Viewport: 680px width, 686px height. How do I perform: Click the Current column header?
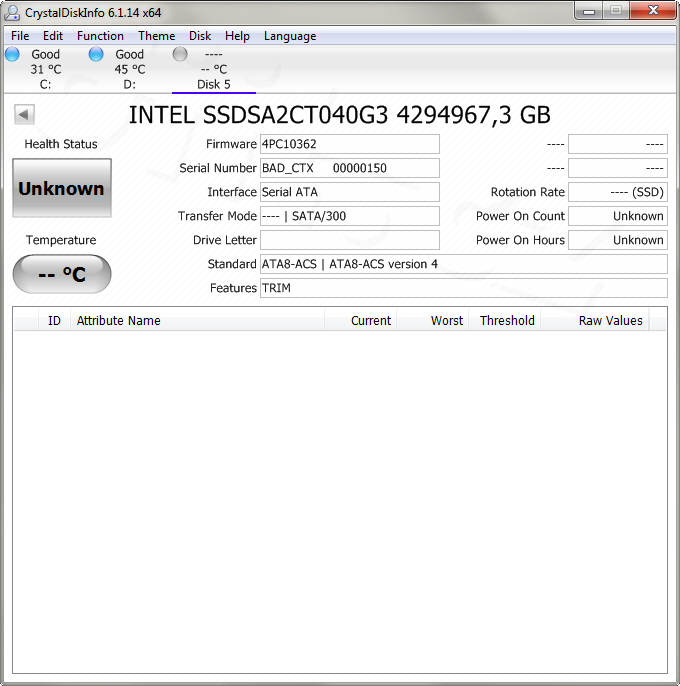[361, 321]
